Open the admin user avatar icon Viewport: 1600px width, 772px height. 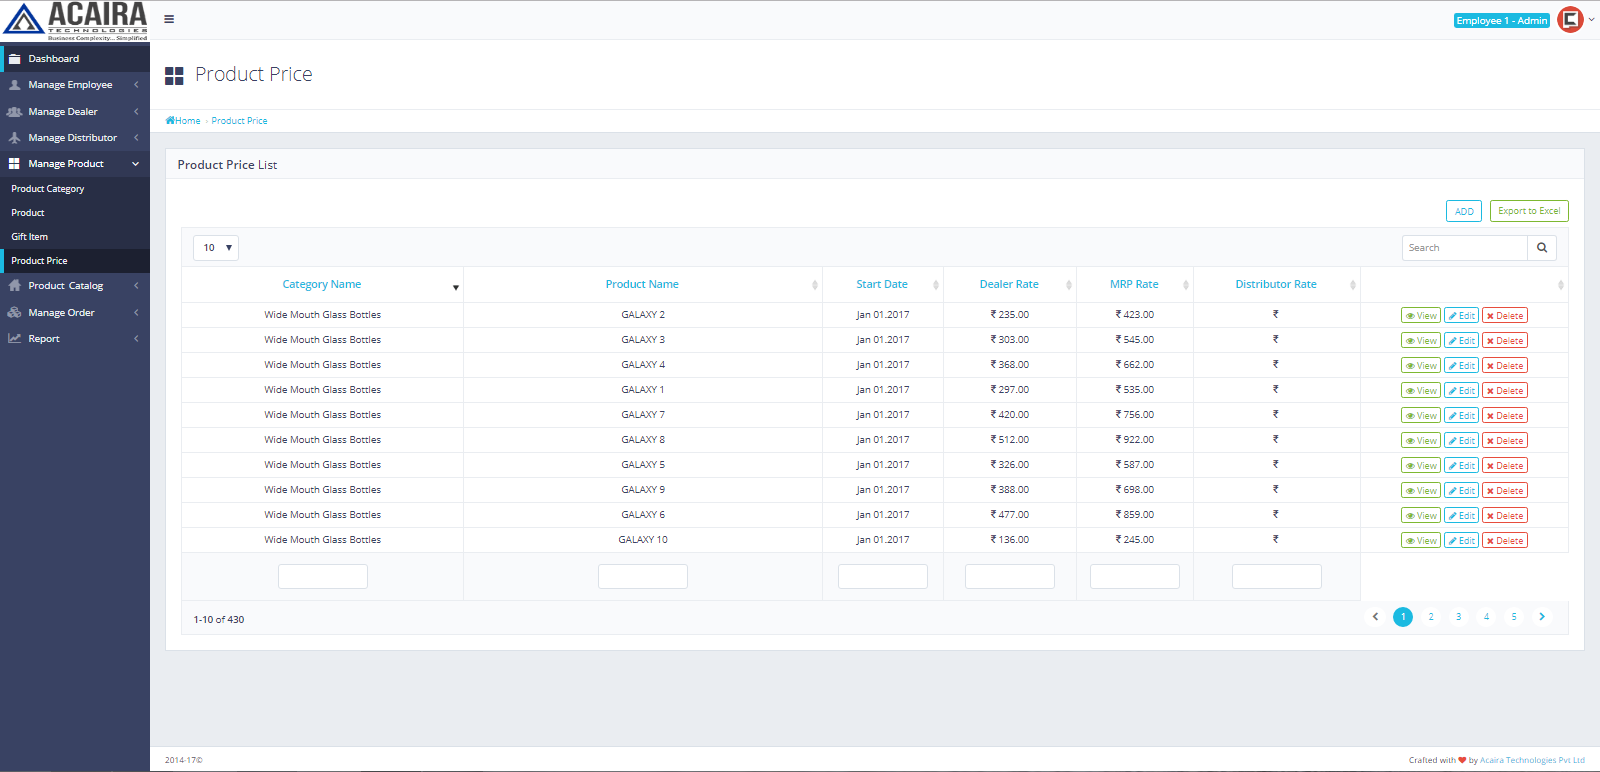click(1570, 20)
